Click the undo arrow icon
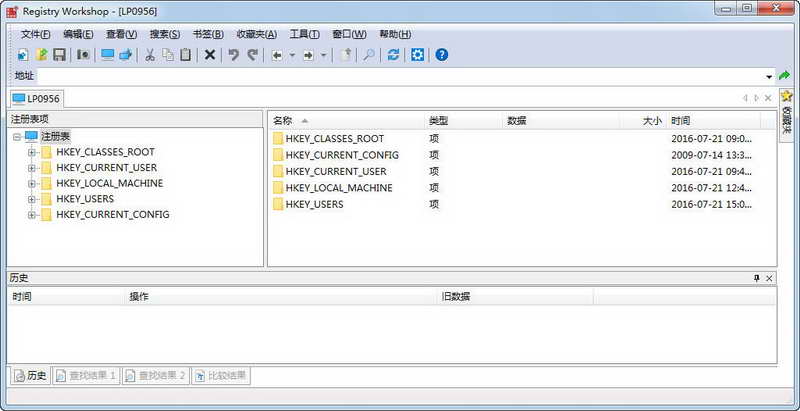 234,55
